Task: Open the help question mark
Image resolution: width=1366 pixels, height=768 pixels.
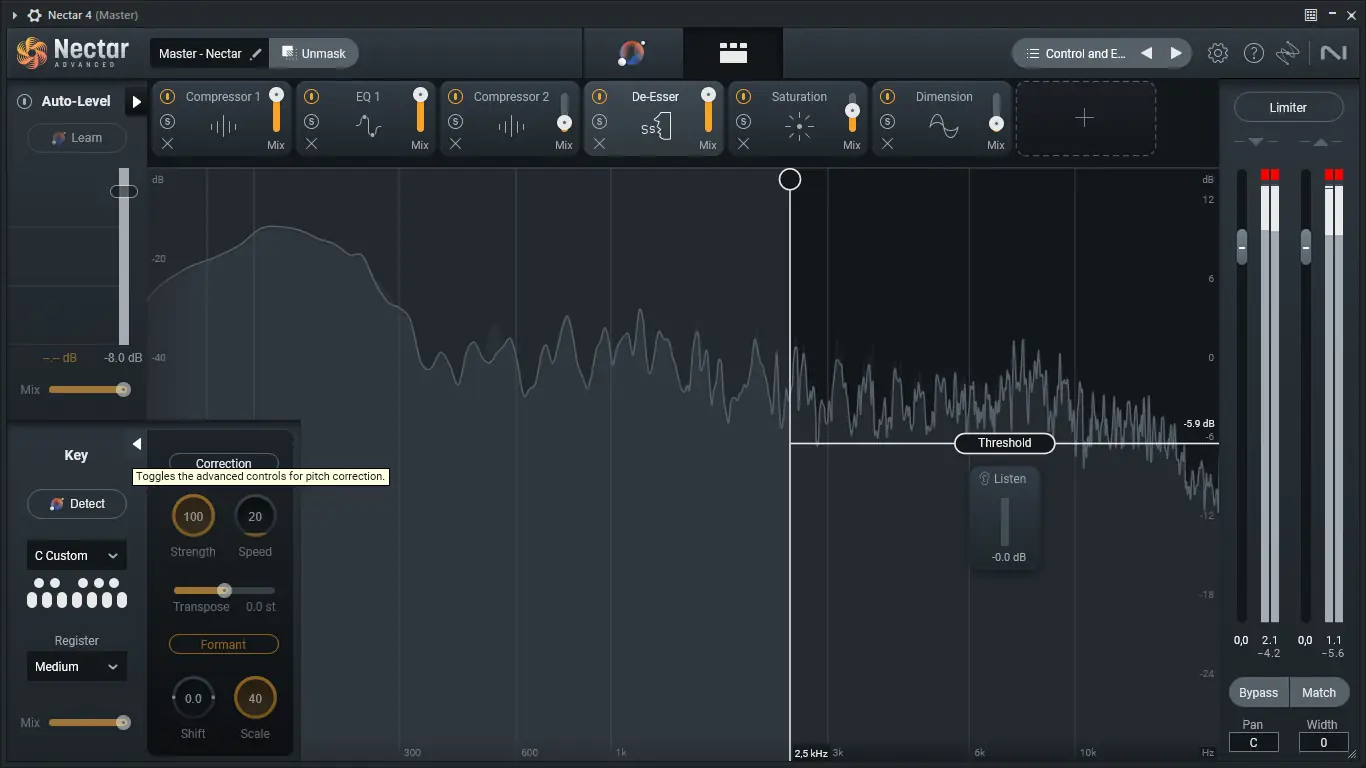Action: click(1253, 54)
